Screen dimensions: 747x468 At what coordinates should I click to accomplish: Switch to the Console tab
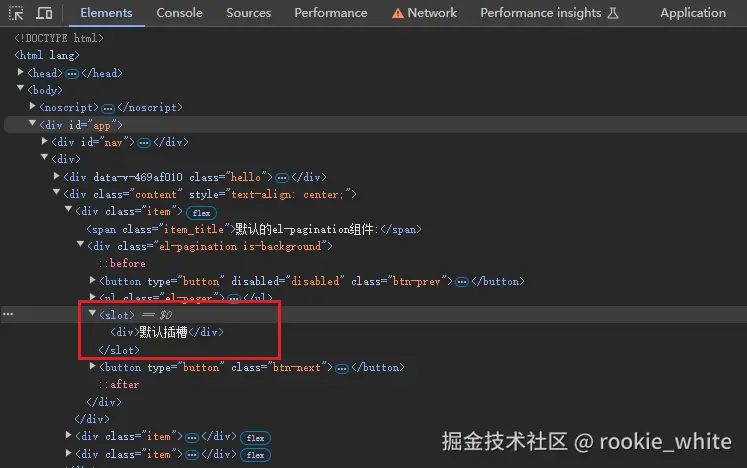click(x=179, y=13)
